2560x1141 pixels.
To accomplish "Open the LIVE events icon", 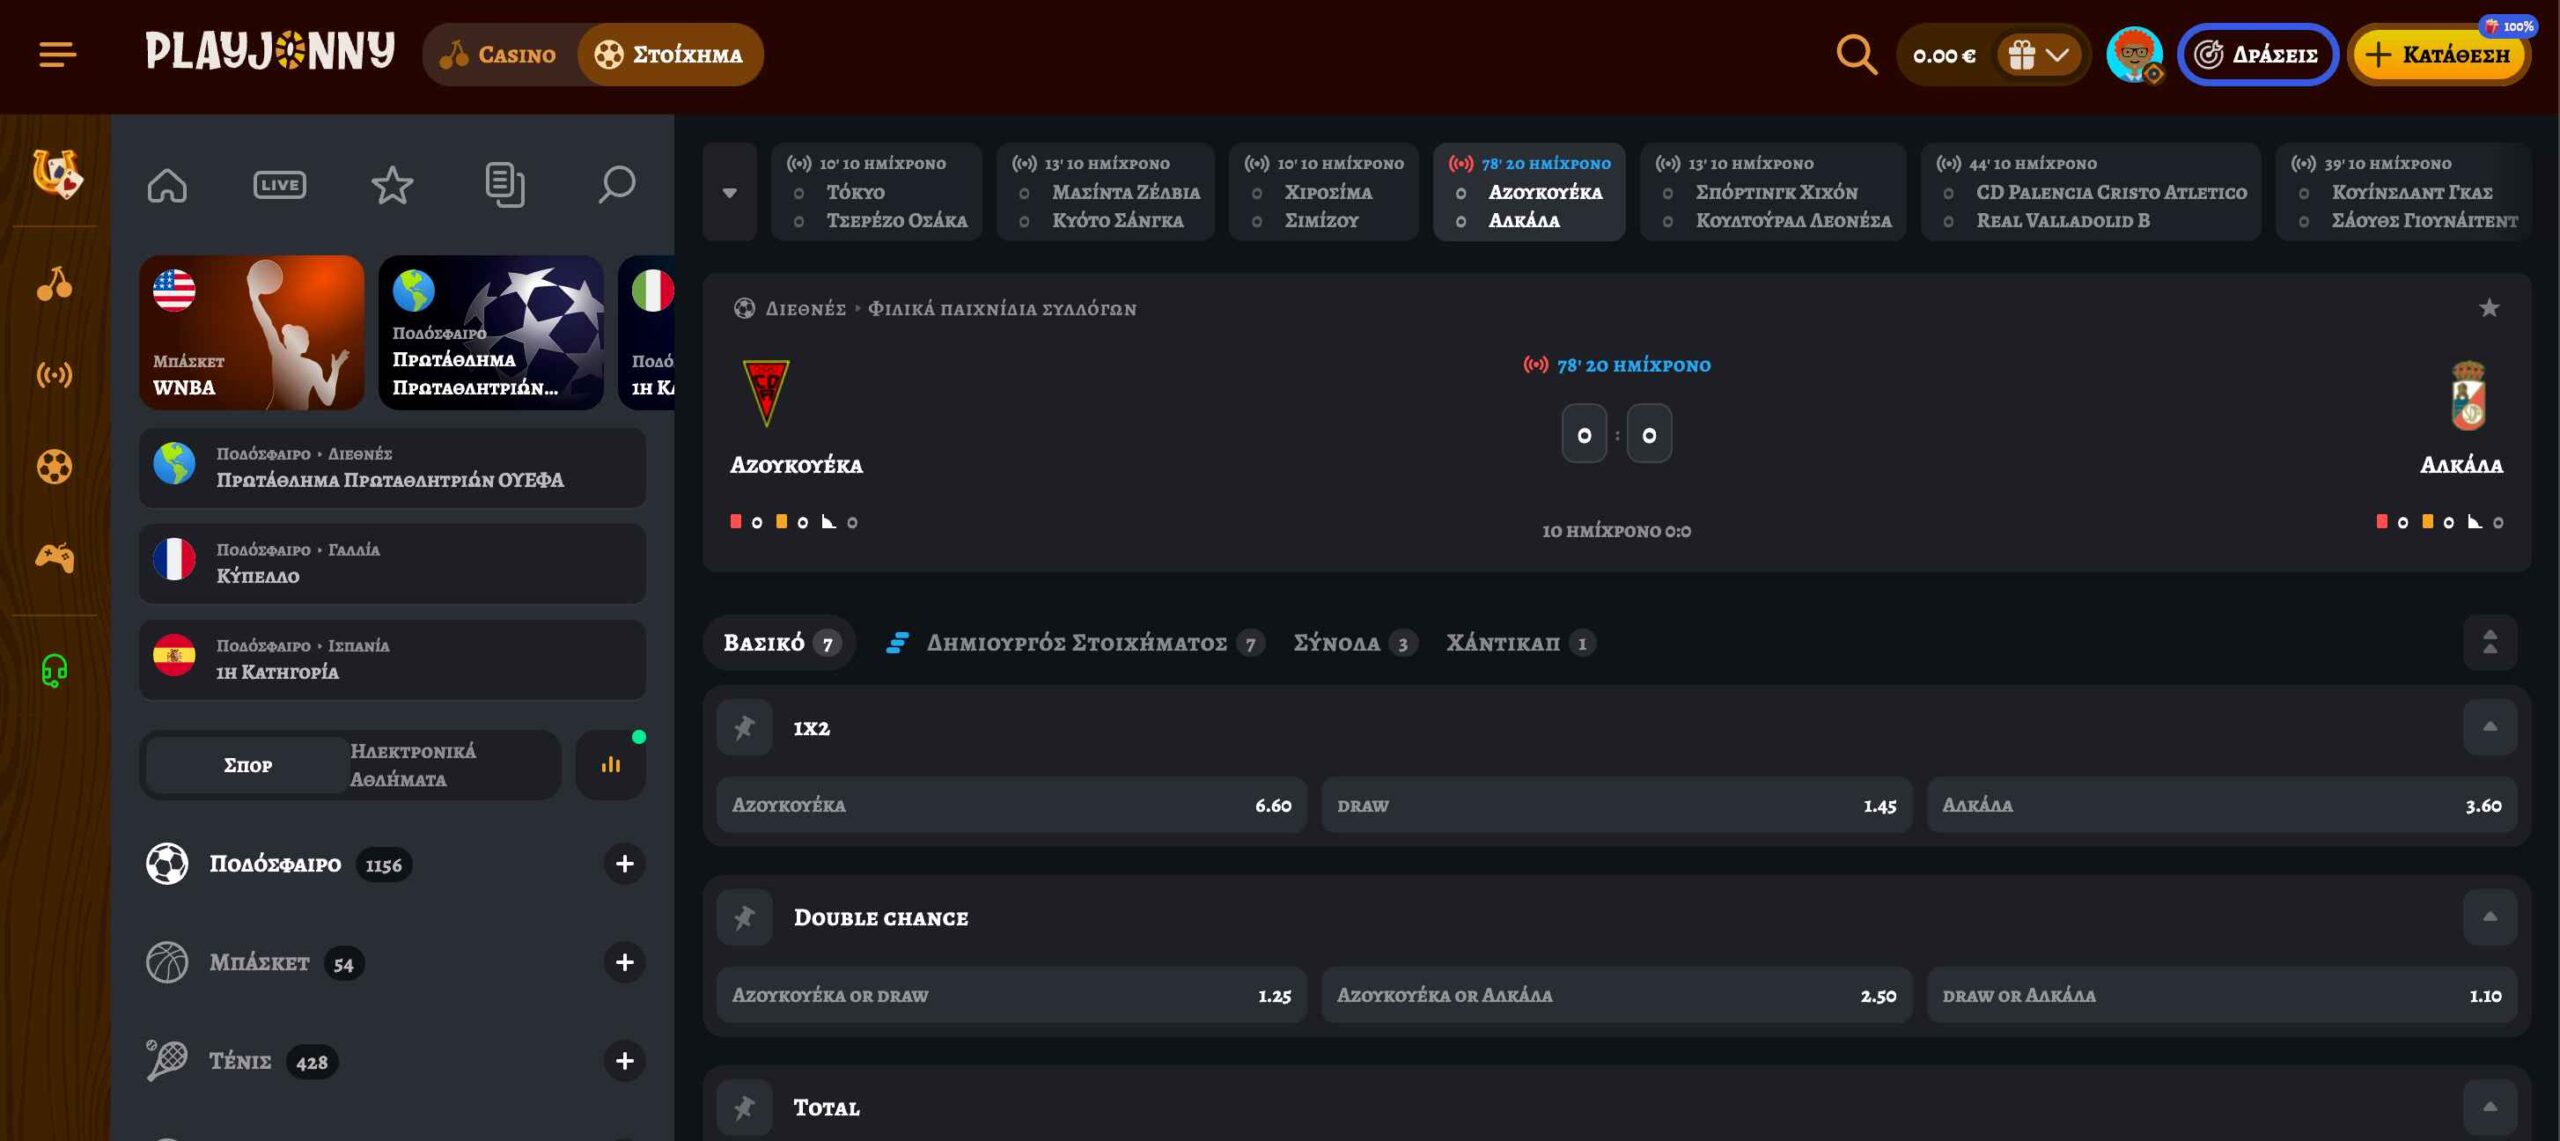I will [x=279, y=185].
